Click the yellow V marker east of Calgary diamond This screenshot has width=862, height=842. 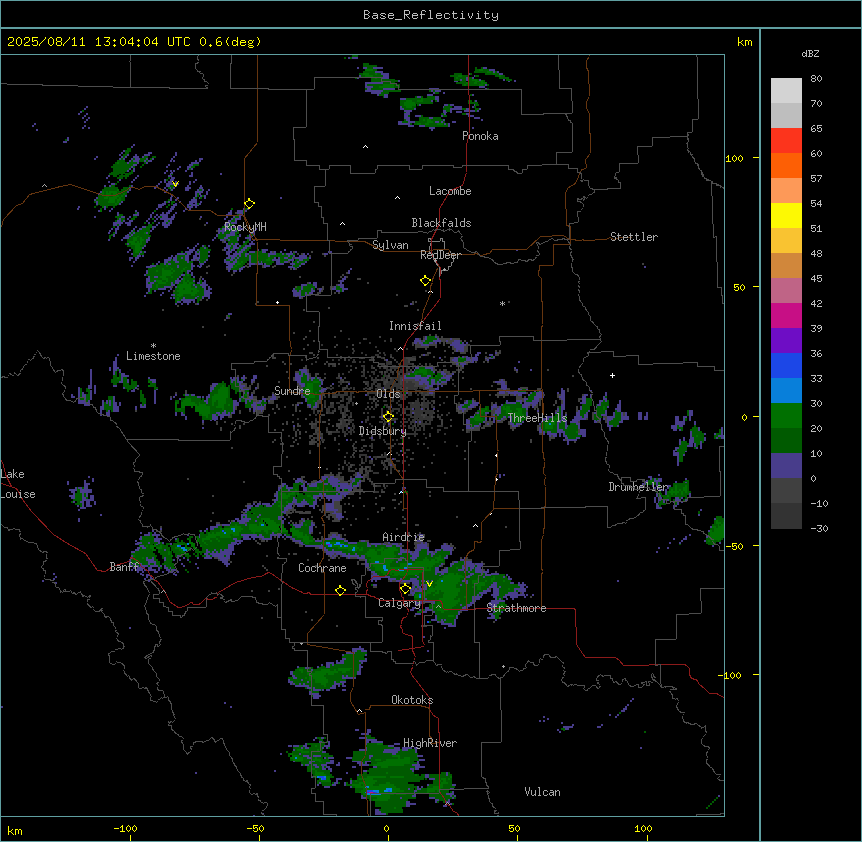[x=429, y=584]
